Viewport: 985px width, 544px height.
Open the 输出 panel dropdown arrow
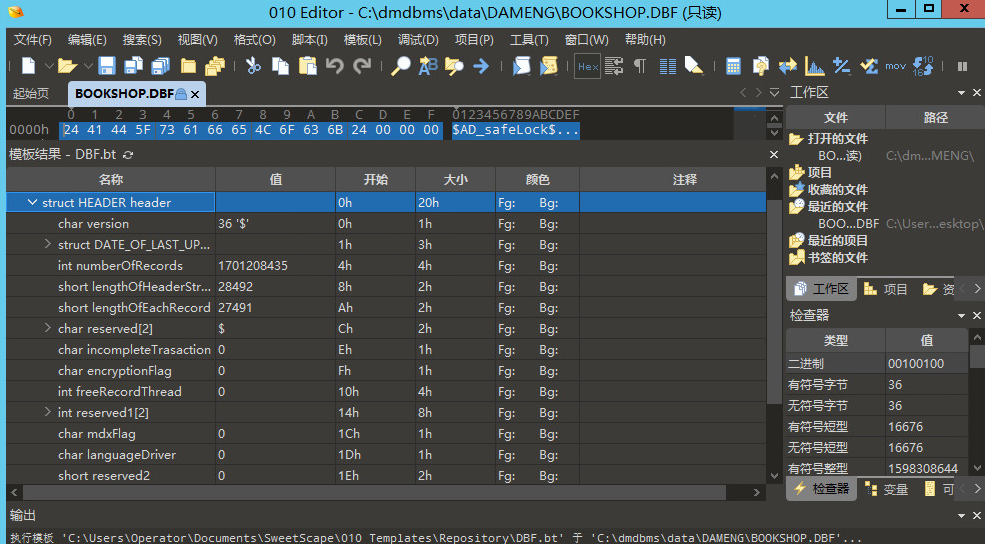(x=961, y=516)
